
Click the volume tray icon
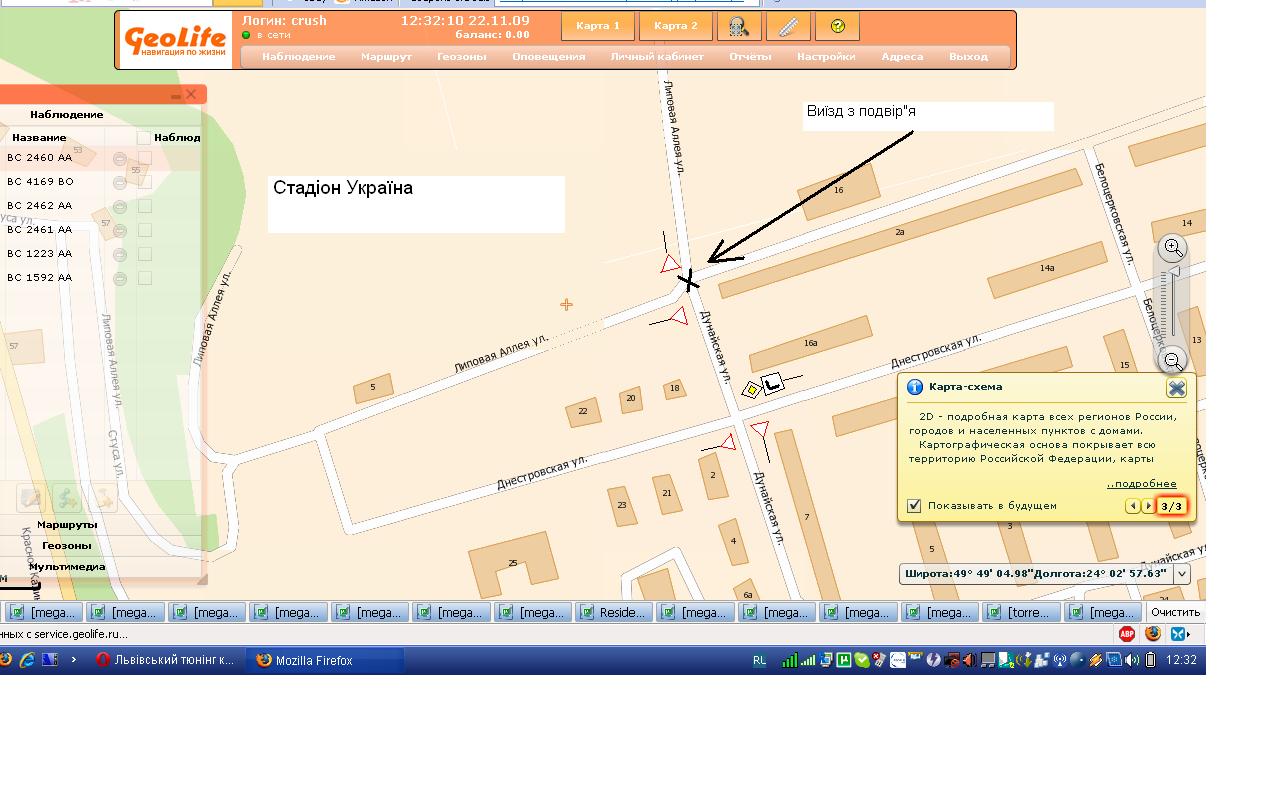1132,660
